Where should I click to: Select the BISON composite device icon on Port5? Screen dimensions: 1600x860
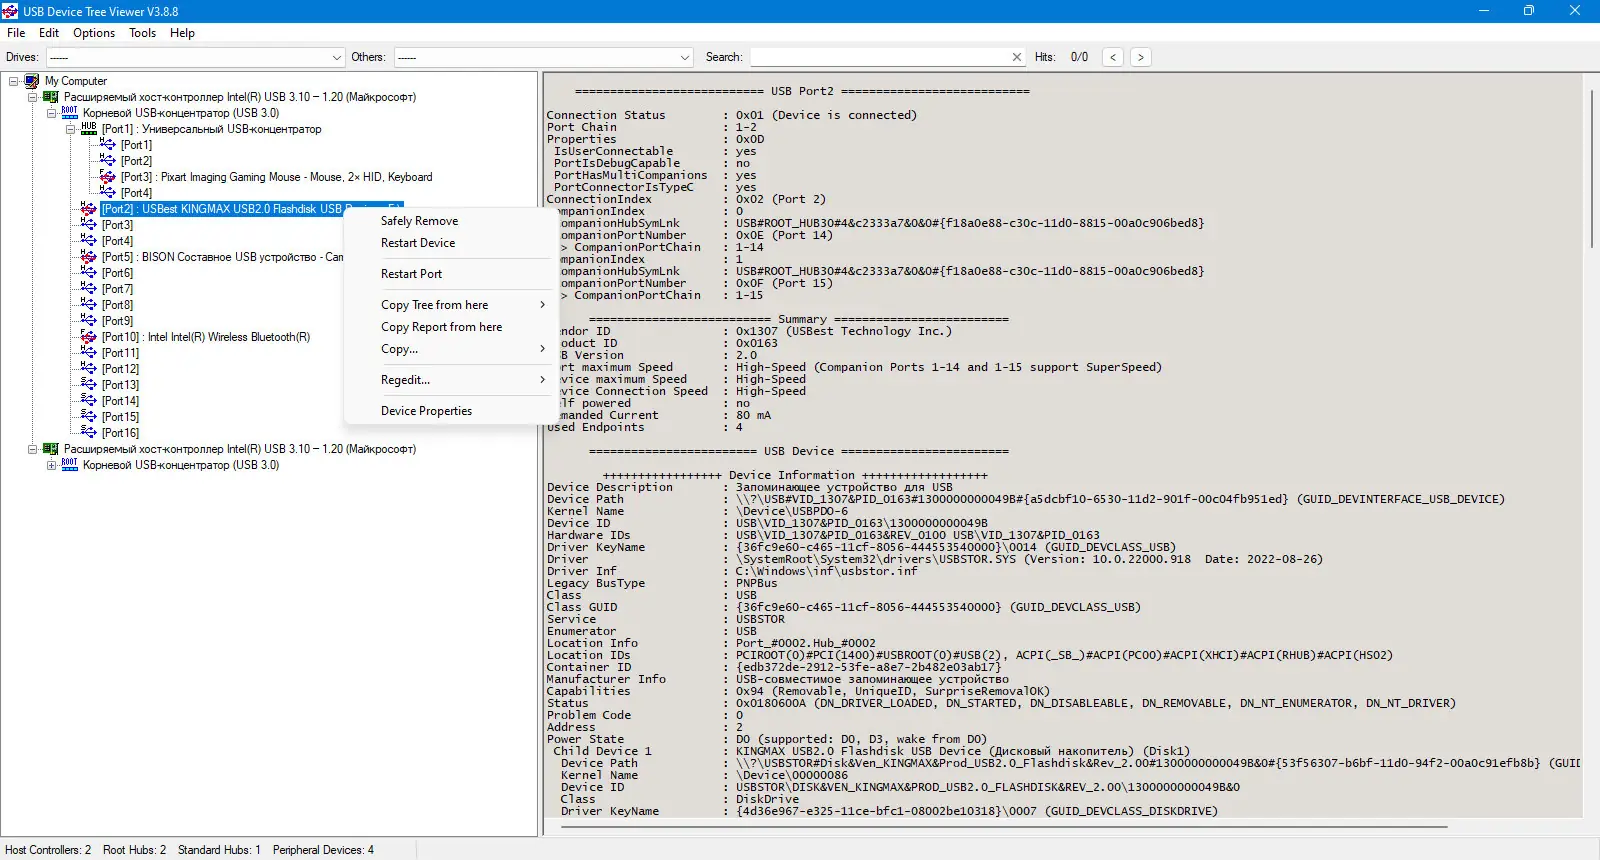[x=89, y=257]
